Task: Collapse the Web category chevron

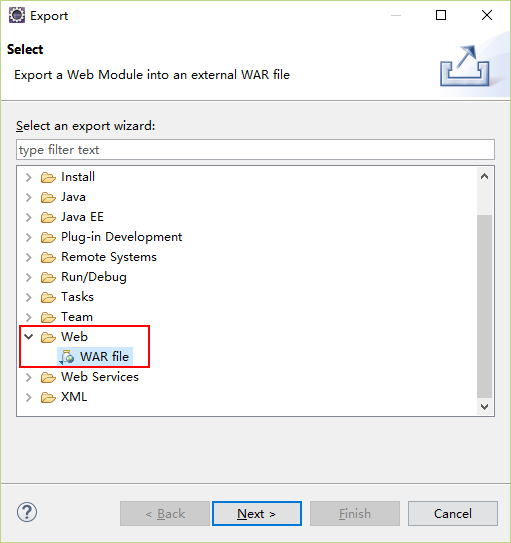Action: click(29, 337)
